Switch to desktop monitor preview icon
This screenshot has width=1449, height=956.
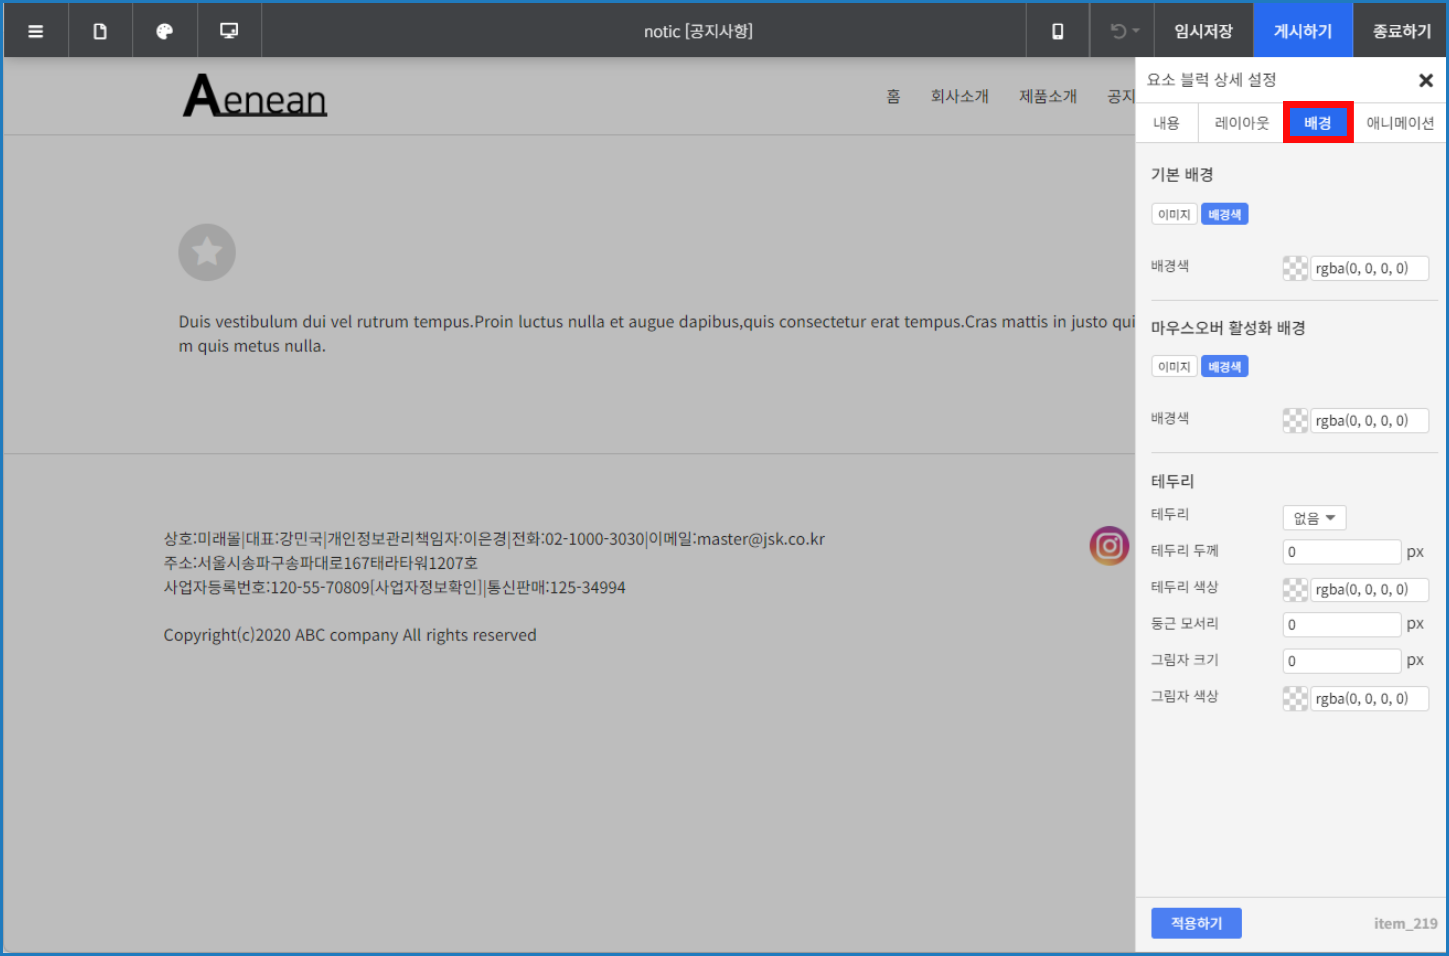tap(229, 31)
